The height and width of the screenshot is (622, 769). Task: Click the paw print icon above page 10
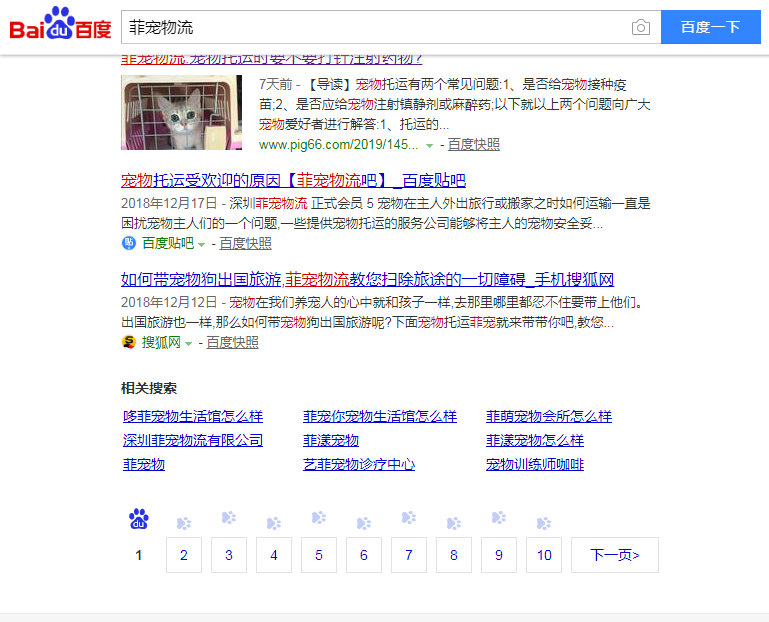(x=543, y=523)
